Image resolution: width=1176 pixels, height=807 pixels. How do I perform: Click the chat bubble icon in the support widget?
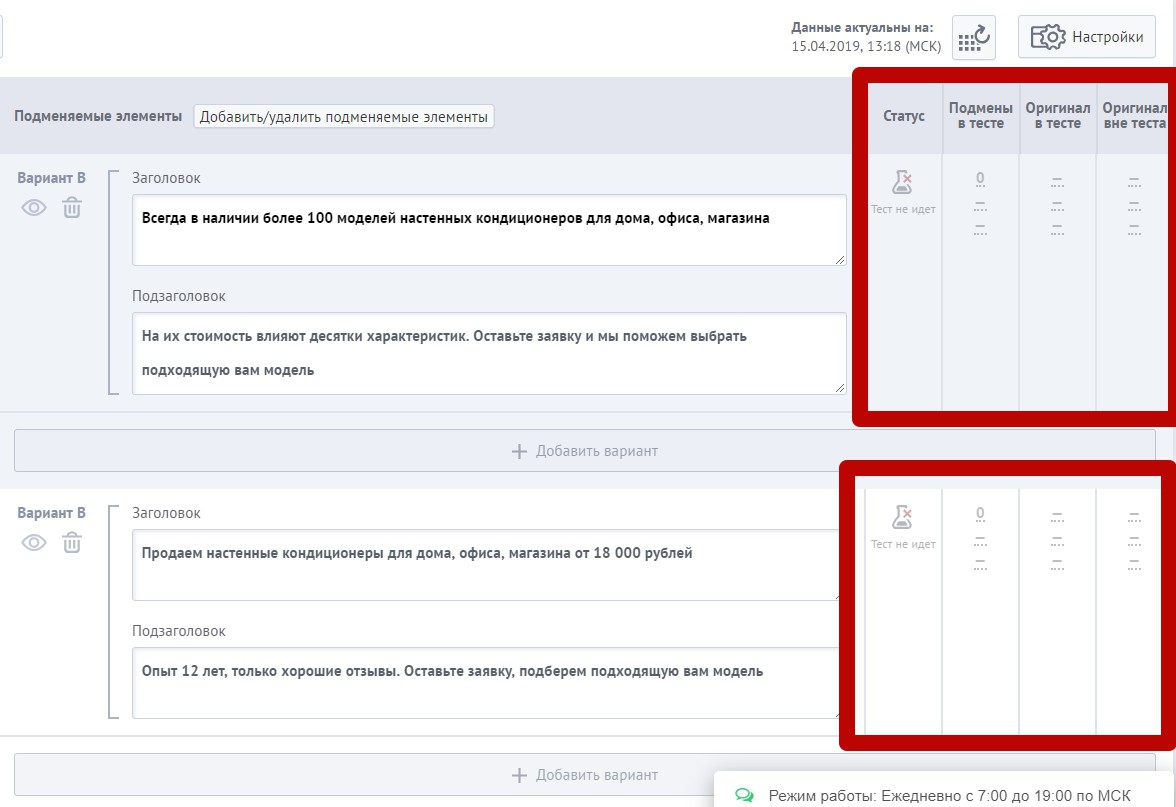click(x=744, y=795)
